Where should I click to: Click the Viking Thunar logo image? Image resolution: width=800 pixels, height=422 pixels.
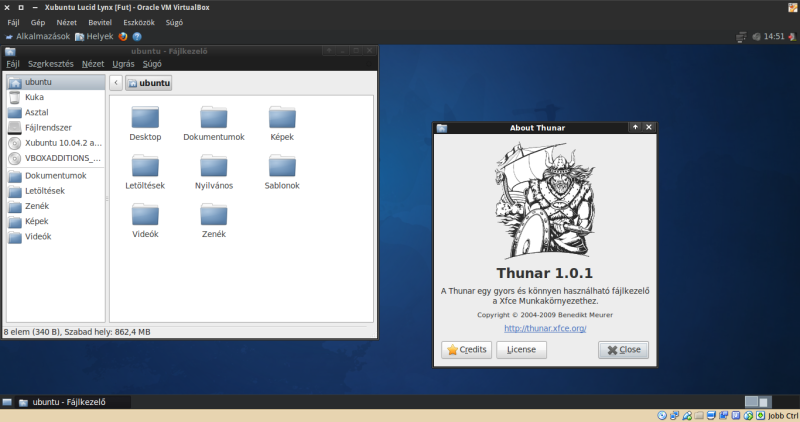pos(545,201)
